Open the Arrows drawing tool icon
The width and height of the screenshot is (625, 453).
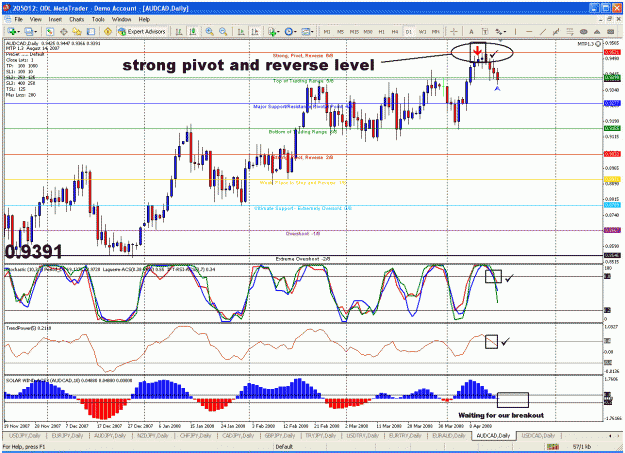pos(499,32)
